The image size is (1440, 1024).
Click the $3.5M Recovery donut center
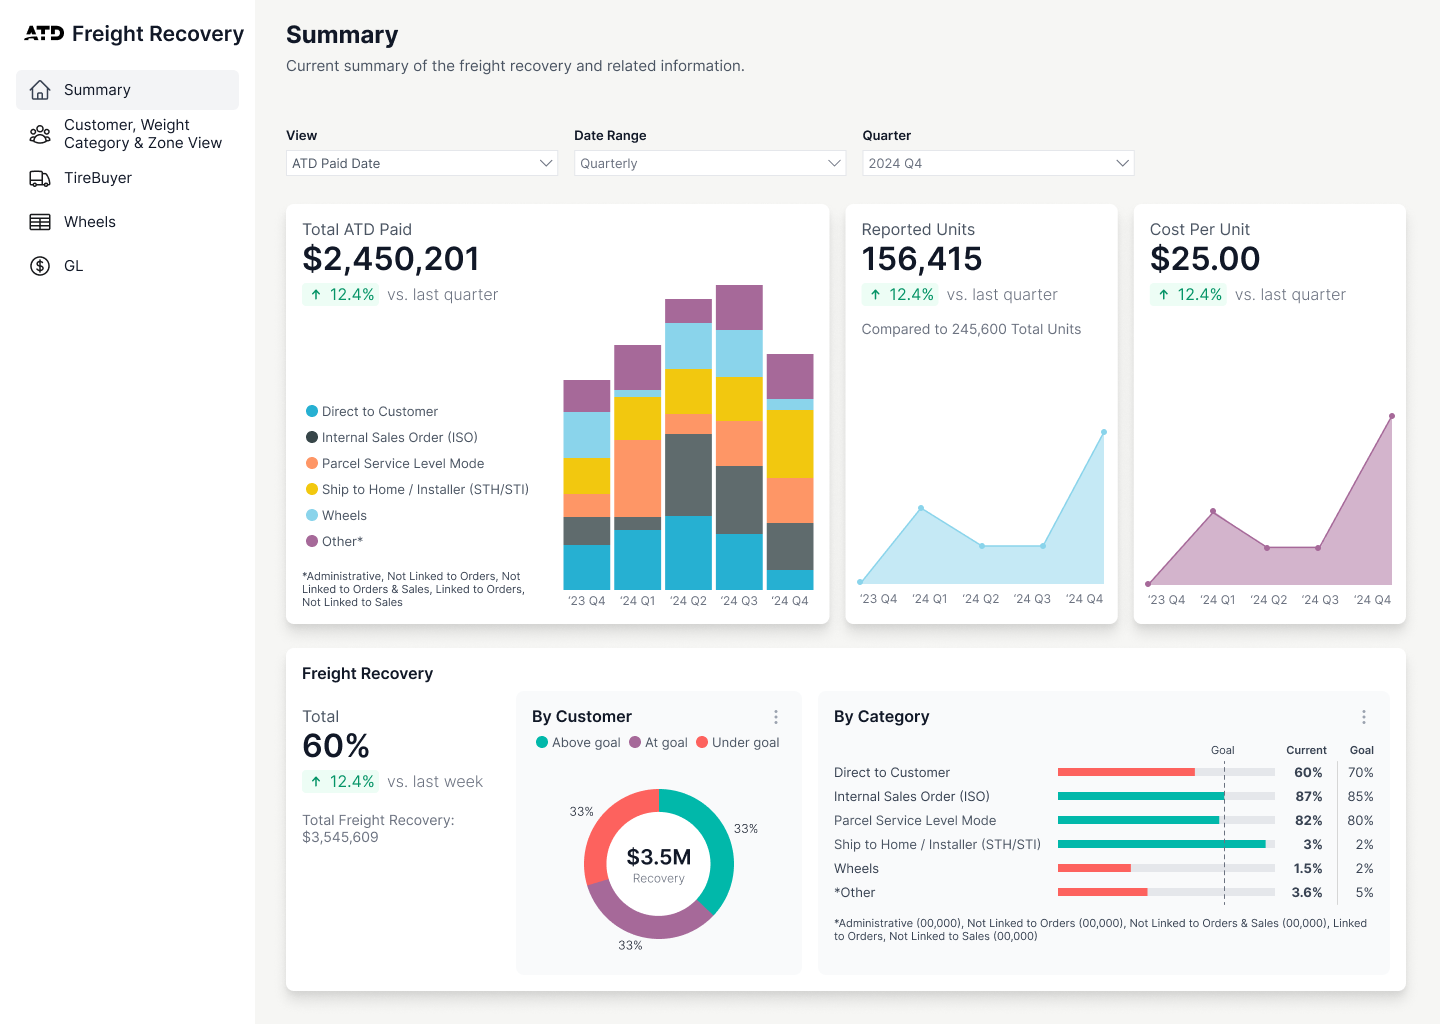(x=659, y=864)
